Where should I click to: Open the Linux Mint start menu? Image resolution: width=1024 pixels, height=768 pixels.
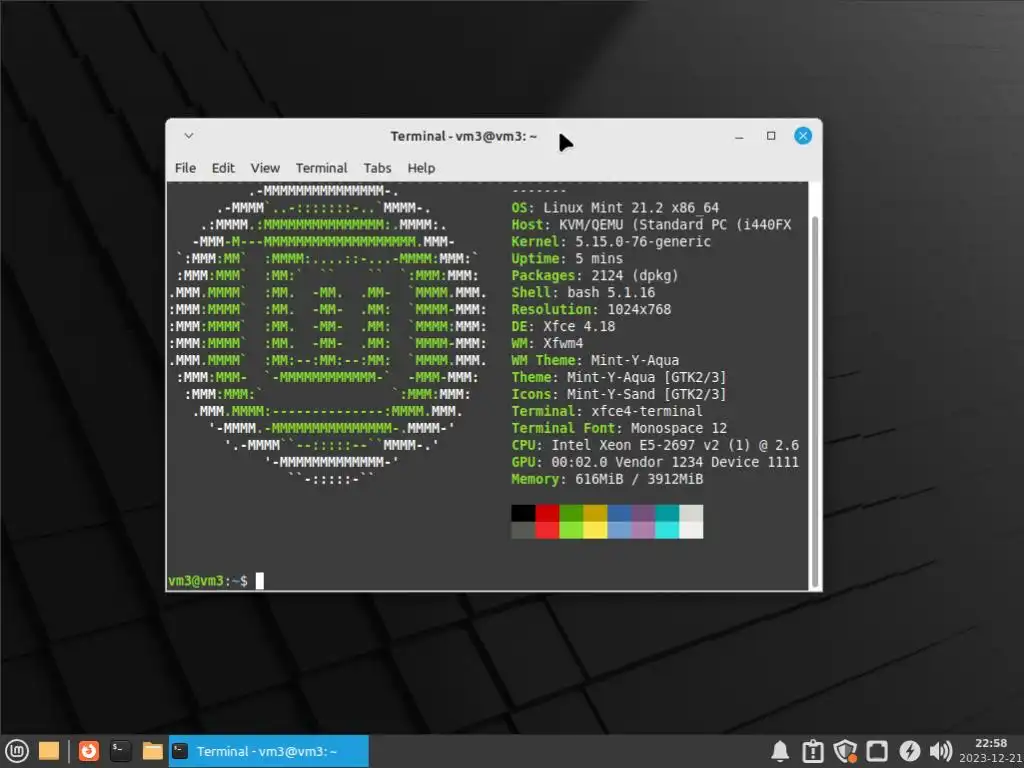[16, 751]
